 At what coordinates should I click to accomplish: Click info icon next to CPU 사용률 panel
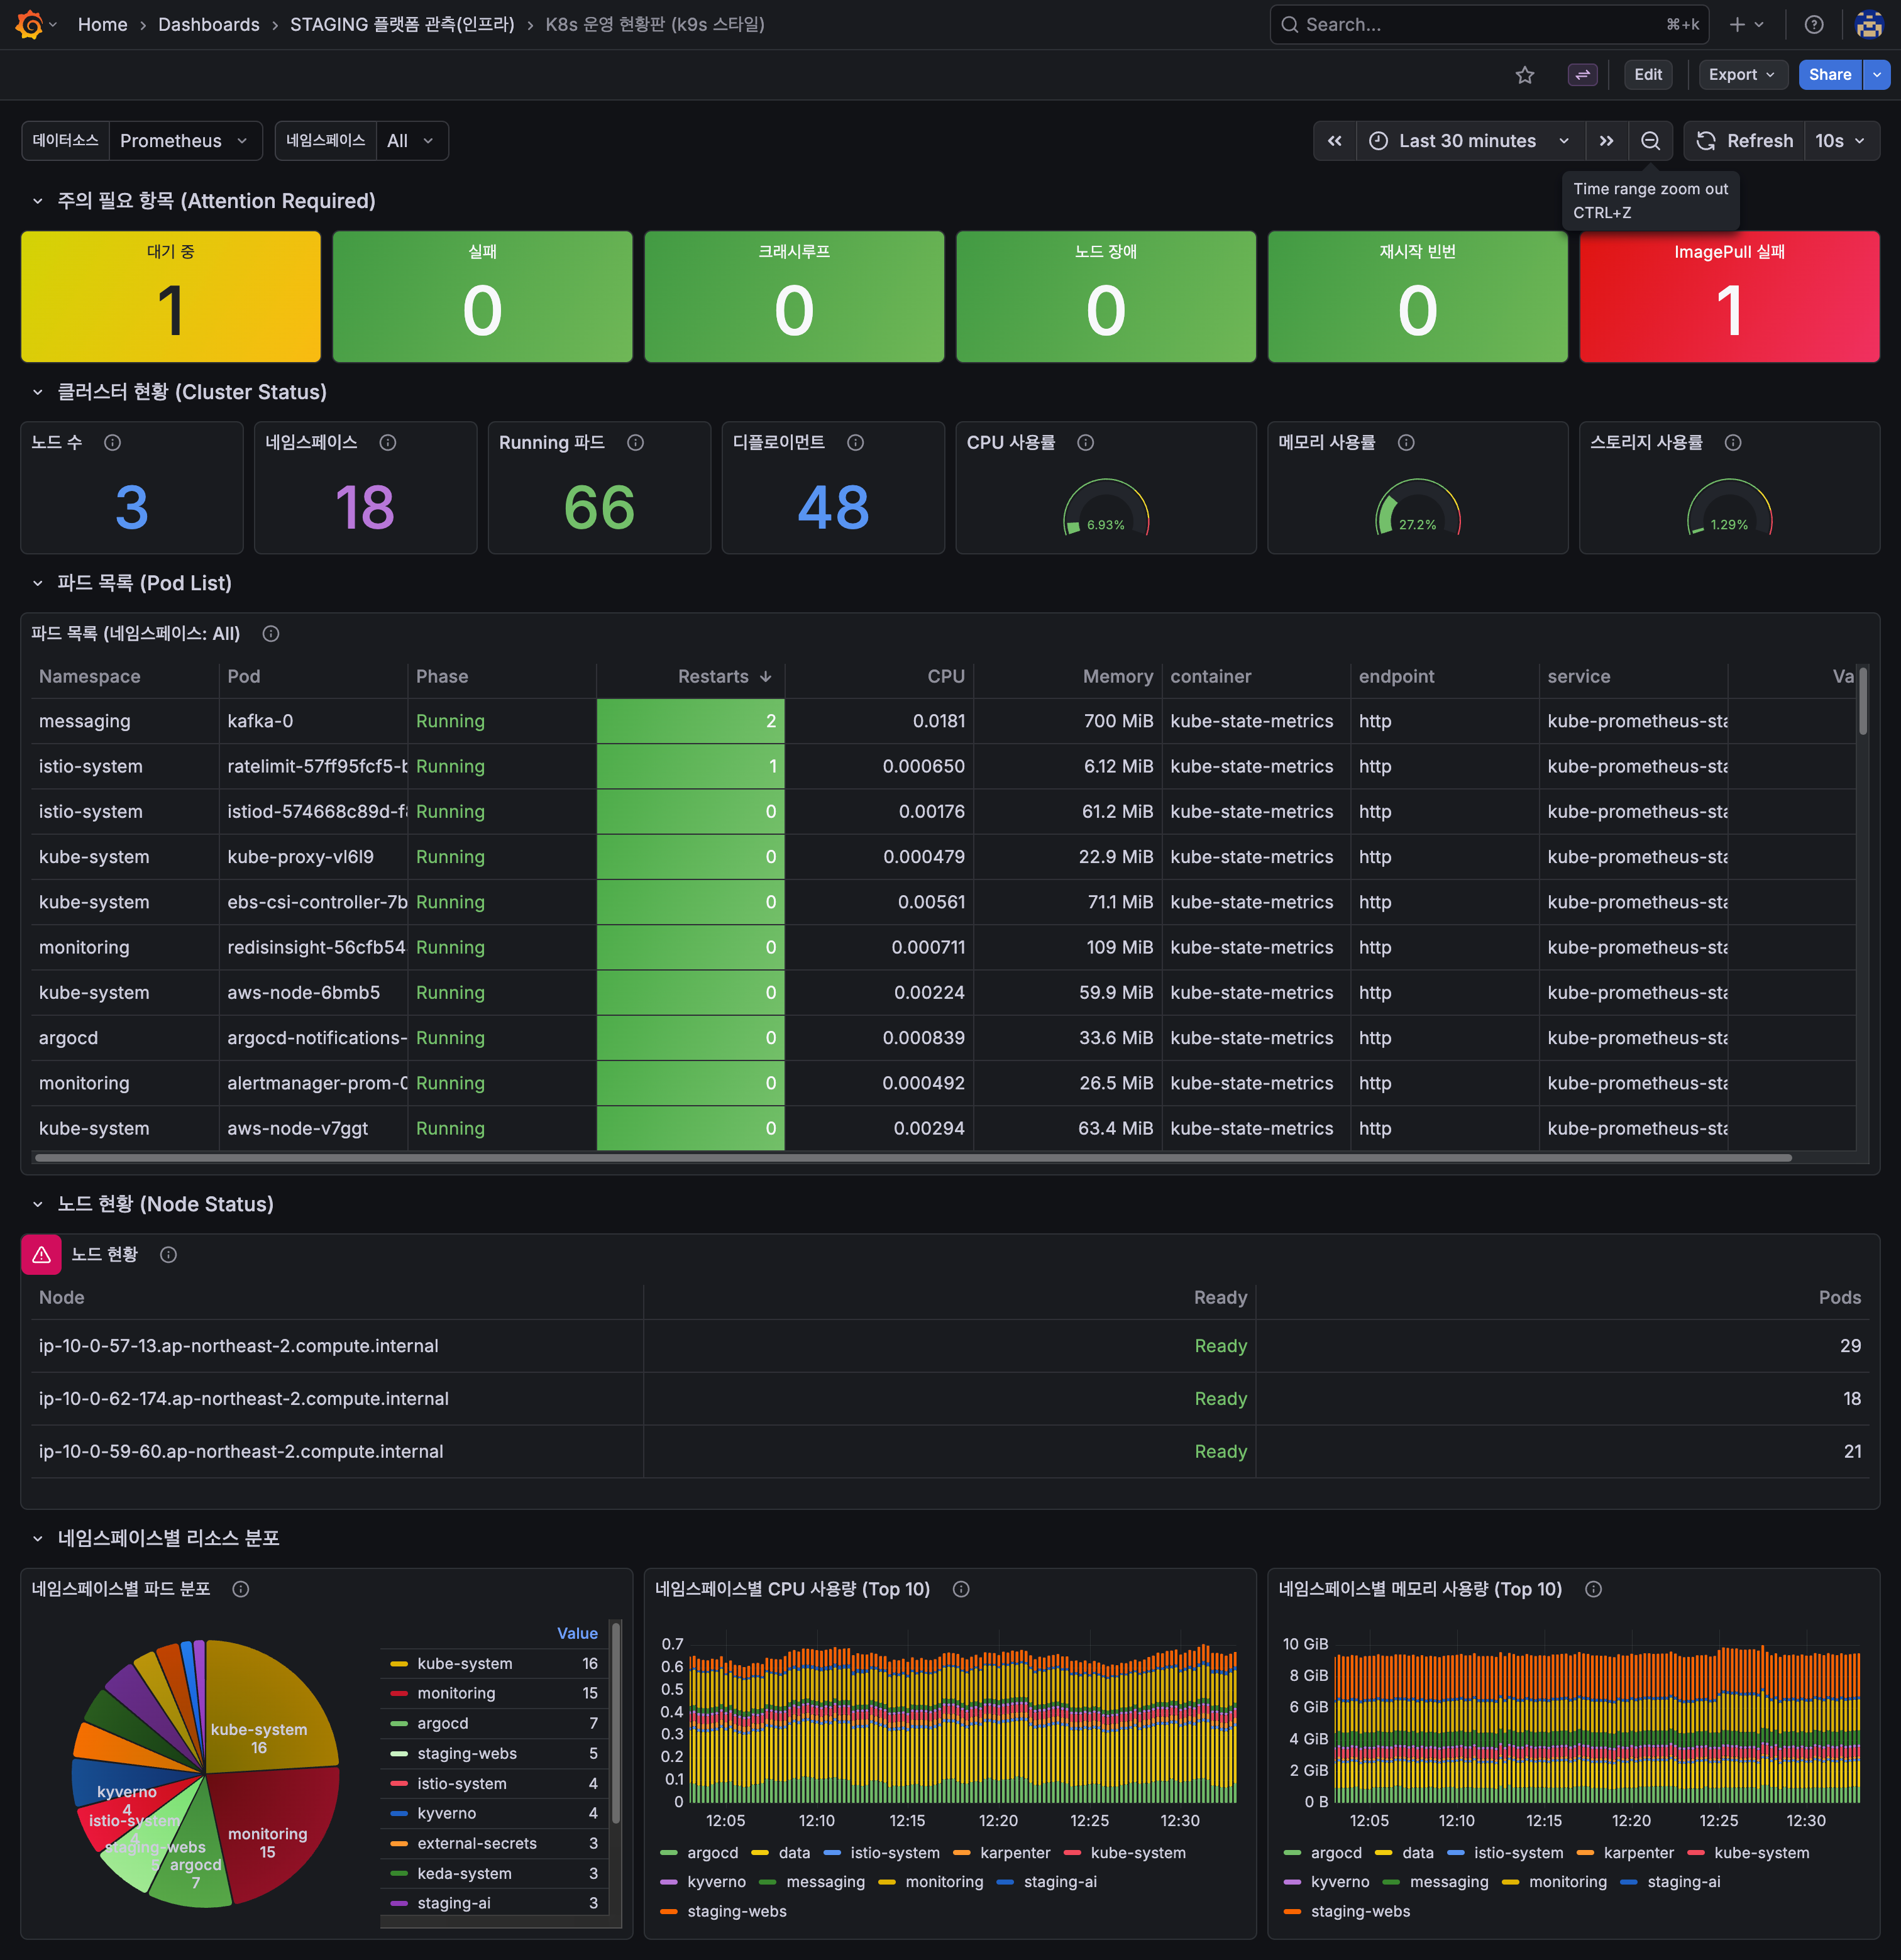pyautogui.click(x=1085, y=442)
